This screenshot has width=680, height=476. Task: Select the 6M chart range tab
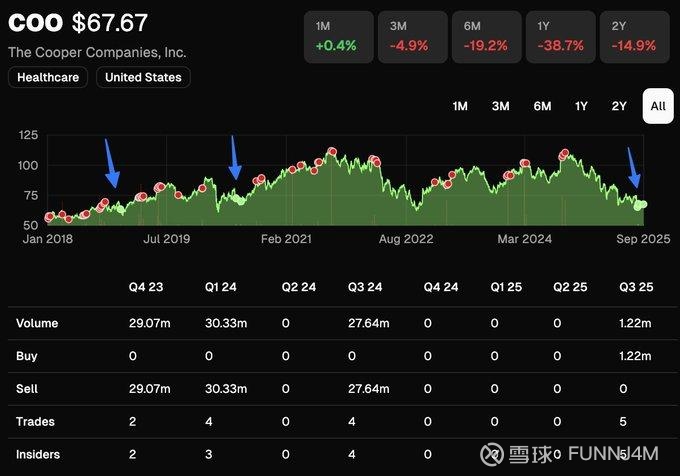(542, 106)
